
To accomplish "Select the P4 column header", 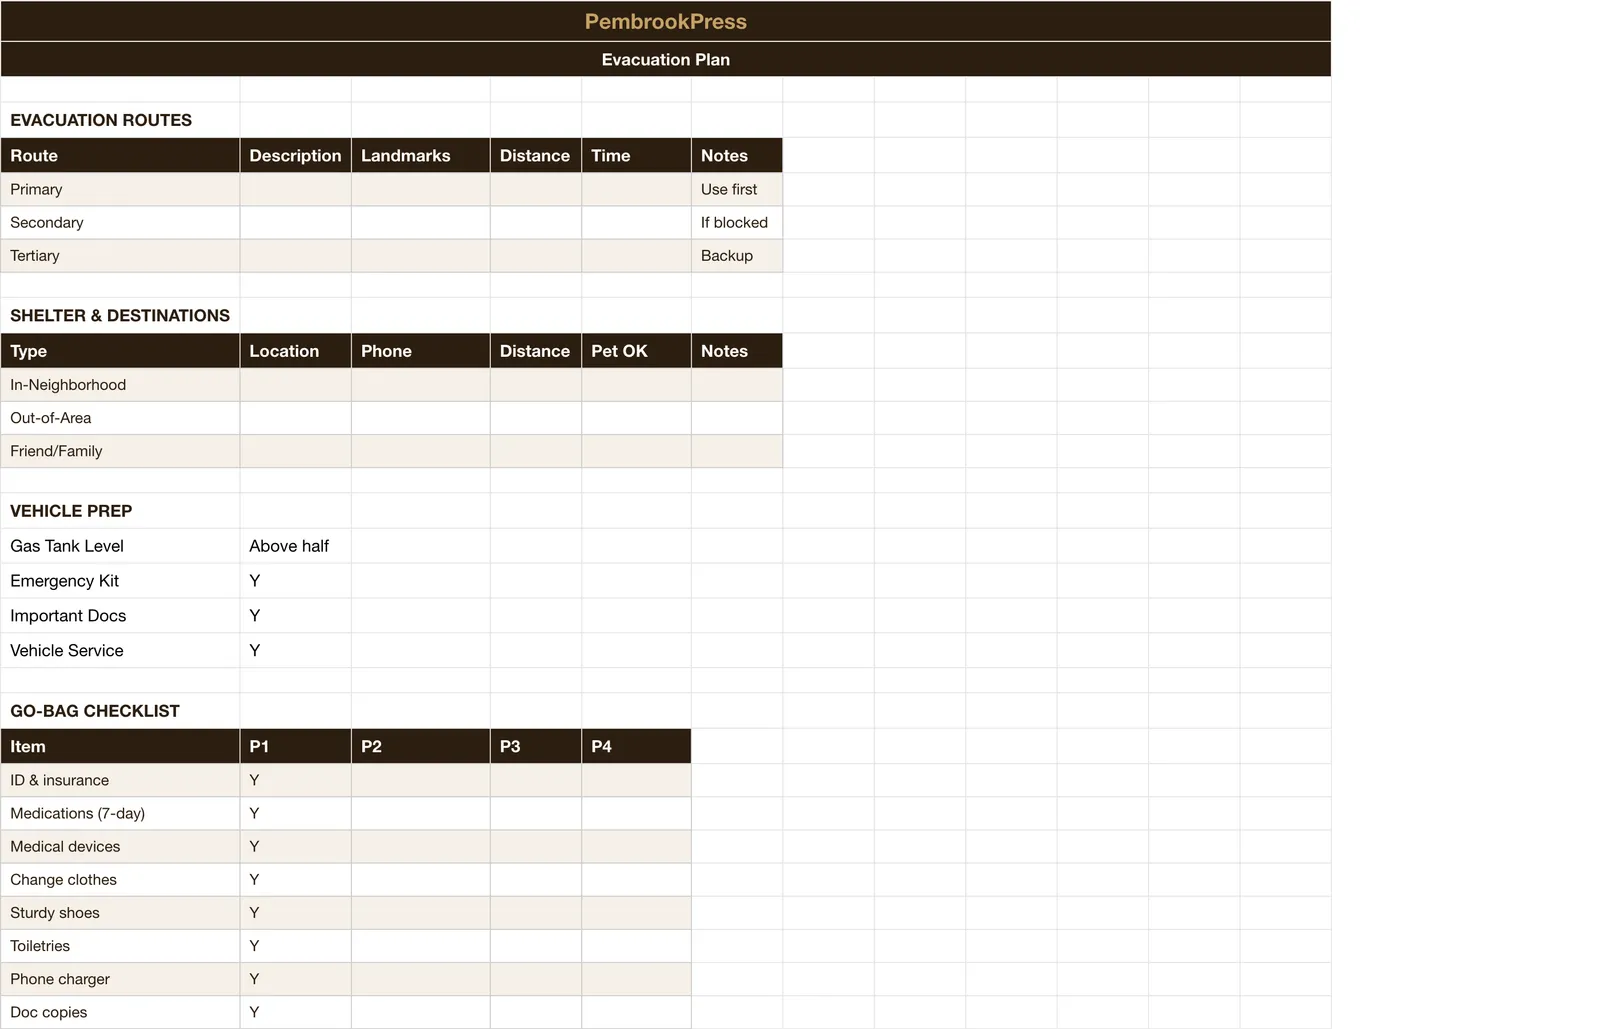I will [636, 746].
